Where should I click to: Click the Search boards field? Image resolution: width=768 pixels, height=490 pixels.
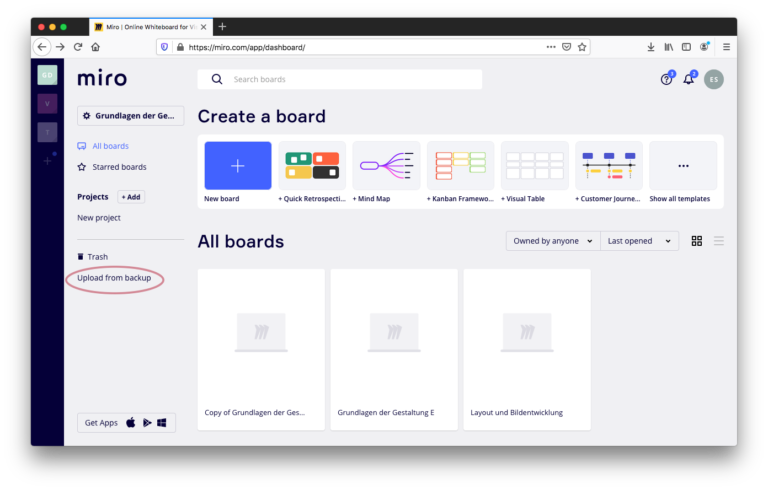(339, 79)
